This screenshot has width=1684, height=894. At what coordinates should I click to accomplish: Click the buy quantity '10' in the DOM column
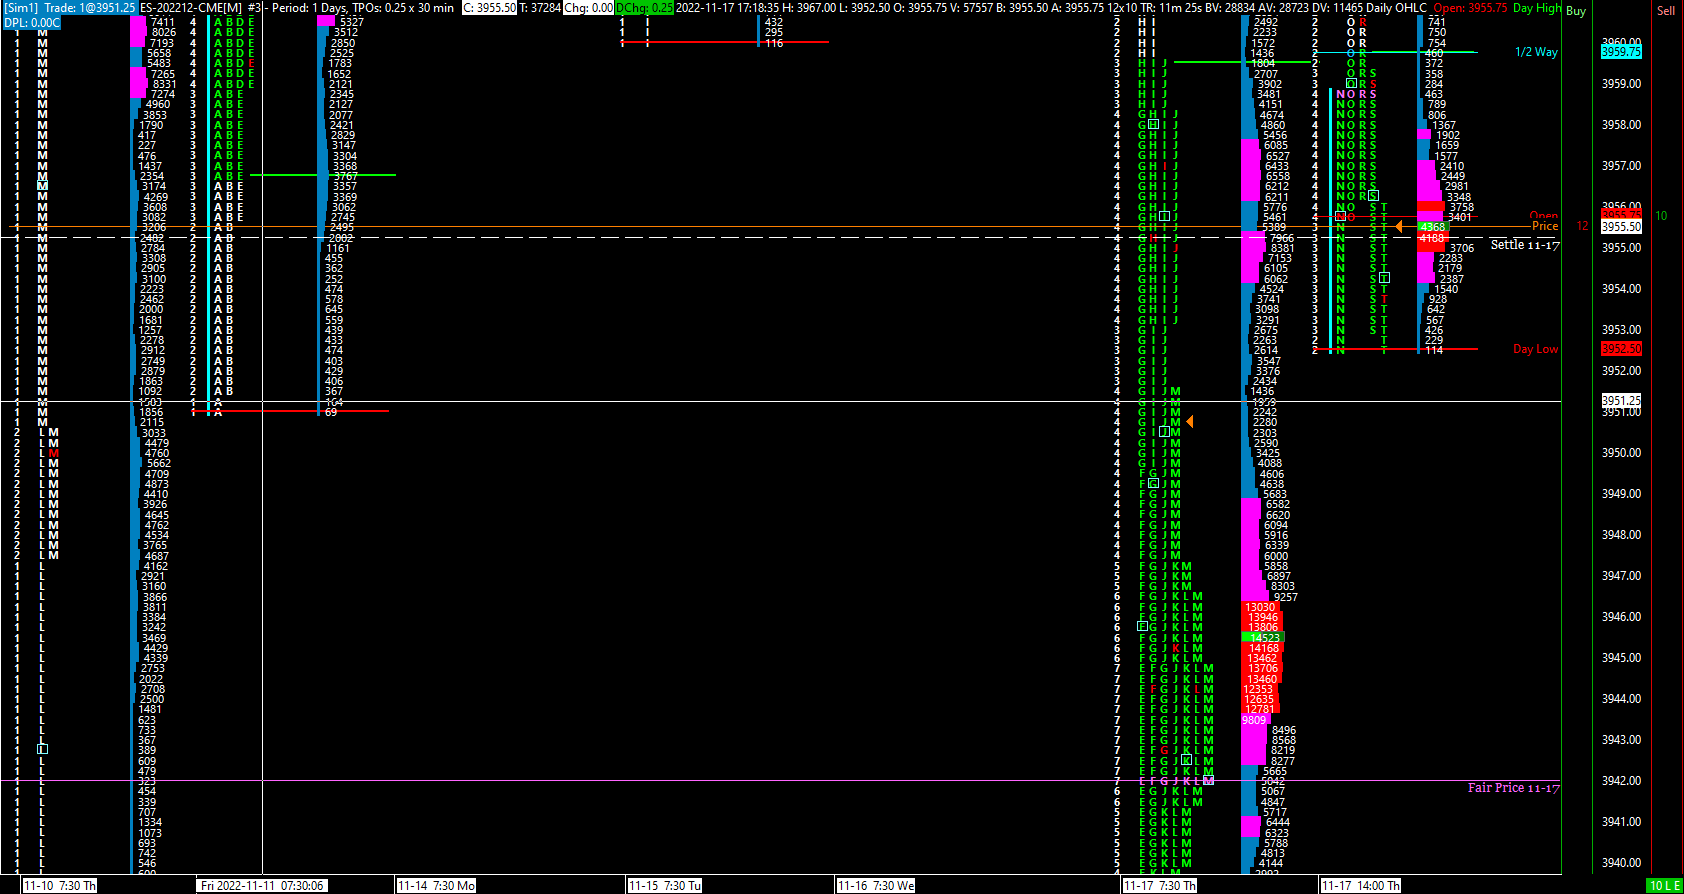click(1661, 216)
